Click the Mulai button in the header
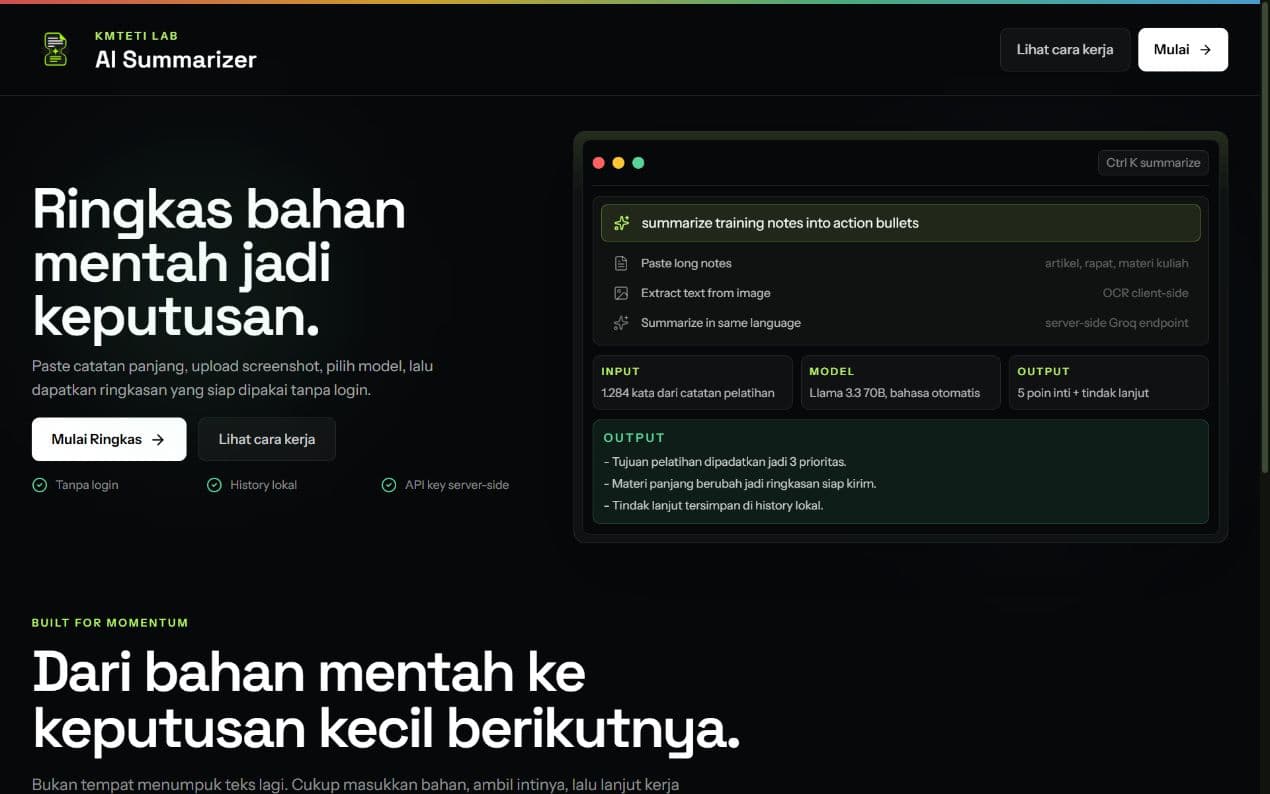Image resolution: width=1270 pixels, height=794 pixels. 1183,49
